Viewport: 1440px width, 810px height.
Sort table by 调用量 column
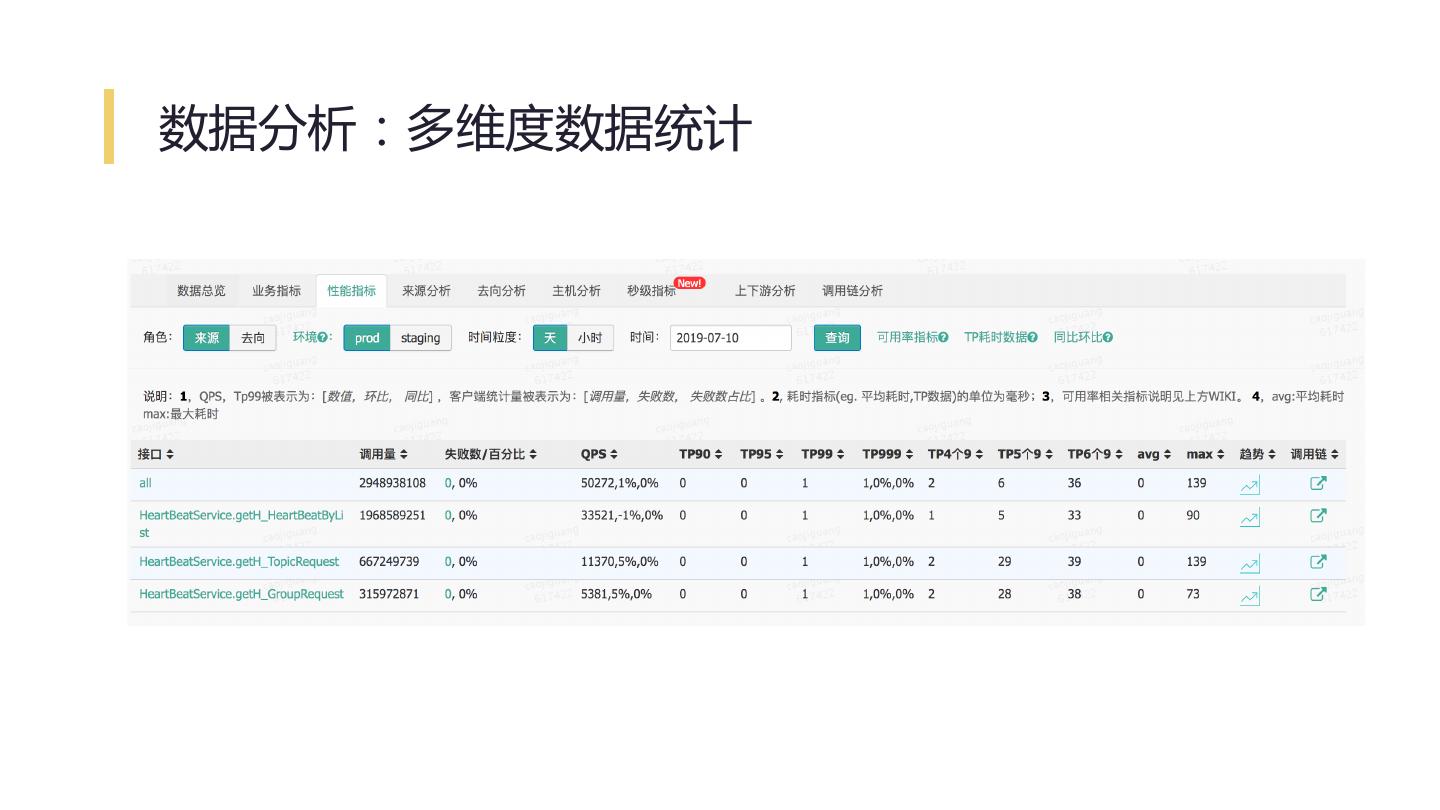click(383, 454)
